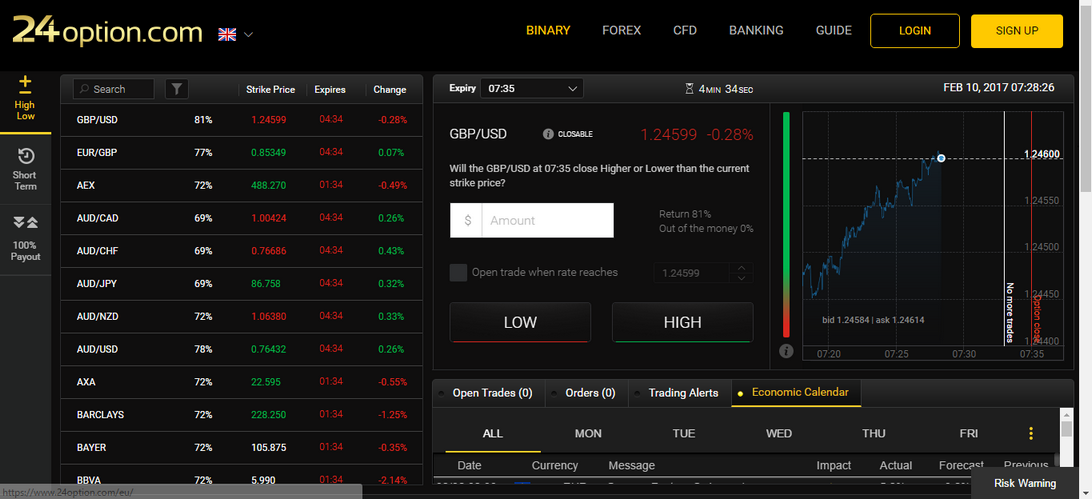Image resolution: width=1092 pixels, height=499 pixels.
Task: Click the asset filter funnel icon
Action: click(x=177, y=89)
